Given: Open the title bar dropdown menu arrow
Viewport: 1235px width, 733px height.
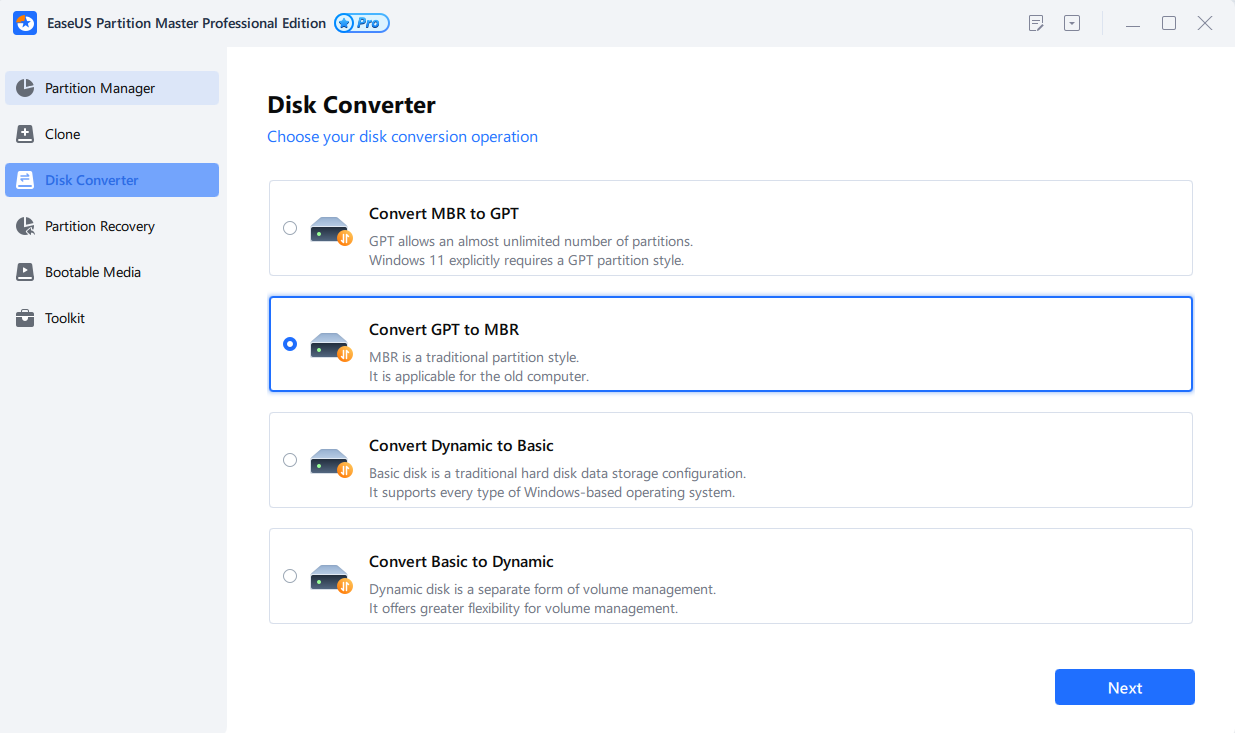Looking at the screenshot, I should [x=1072, y=23].
